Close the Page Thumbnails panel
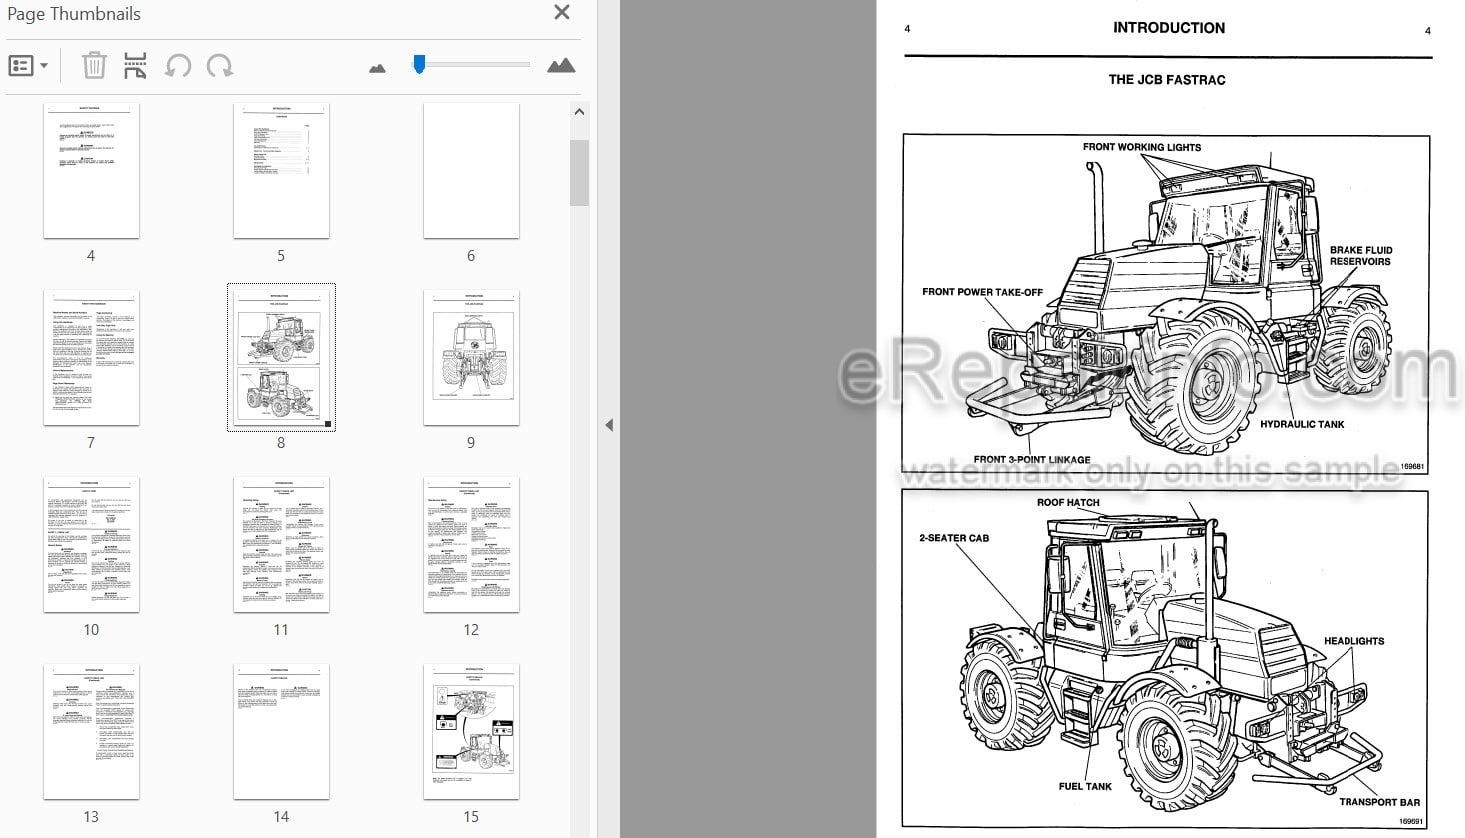The image size is (1465, 838). click(x=562, y=12)
